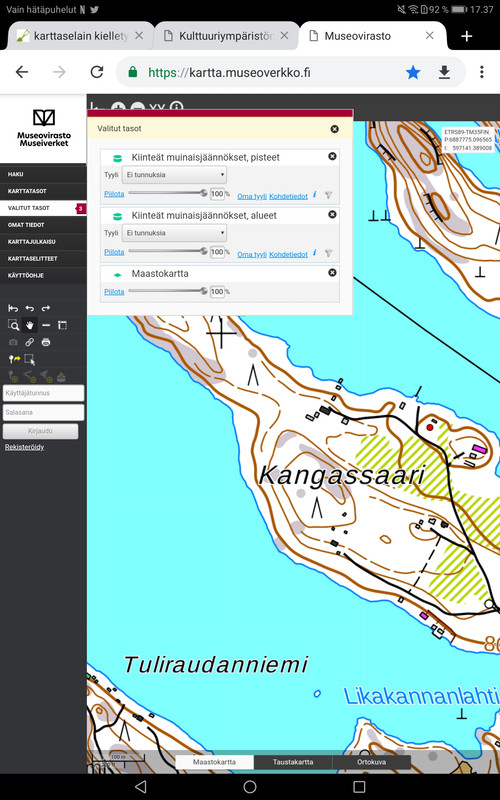The width and height of the screenshot is (500, 800).
Task: Select the rectangle feature selection tool
Action: [30, 359]
